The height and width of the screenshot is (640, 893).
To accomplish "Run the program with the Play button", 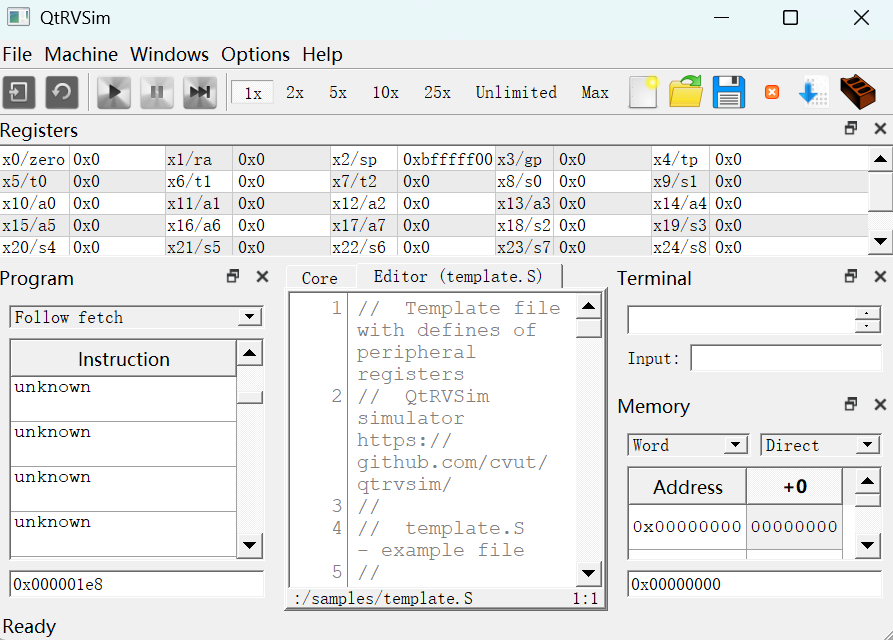I will (x=114, y=93).
